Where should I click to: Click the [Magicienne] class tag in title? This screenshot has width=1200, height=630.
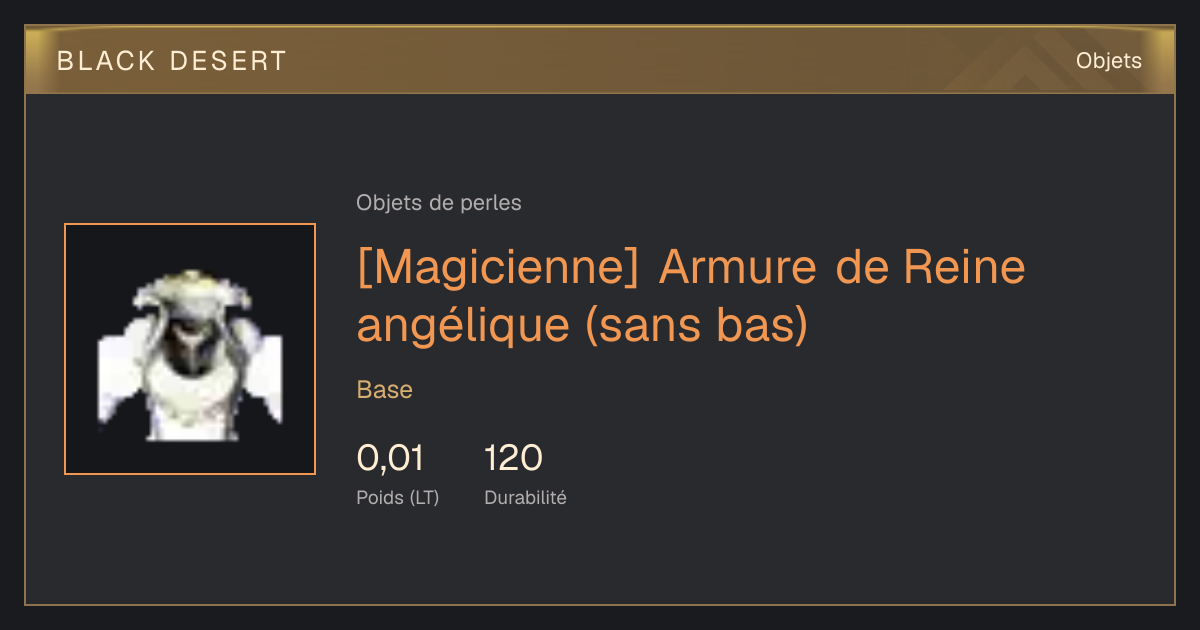[498, 269]
